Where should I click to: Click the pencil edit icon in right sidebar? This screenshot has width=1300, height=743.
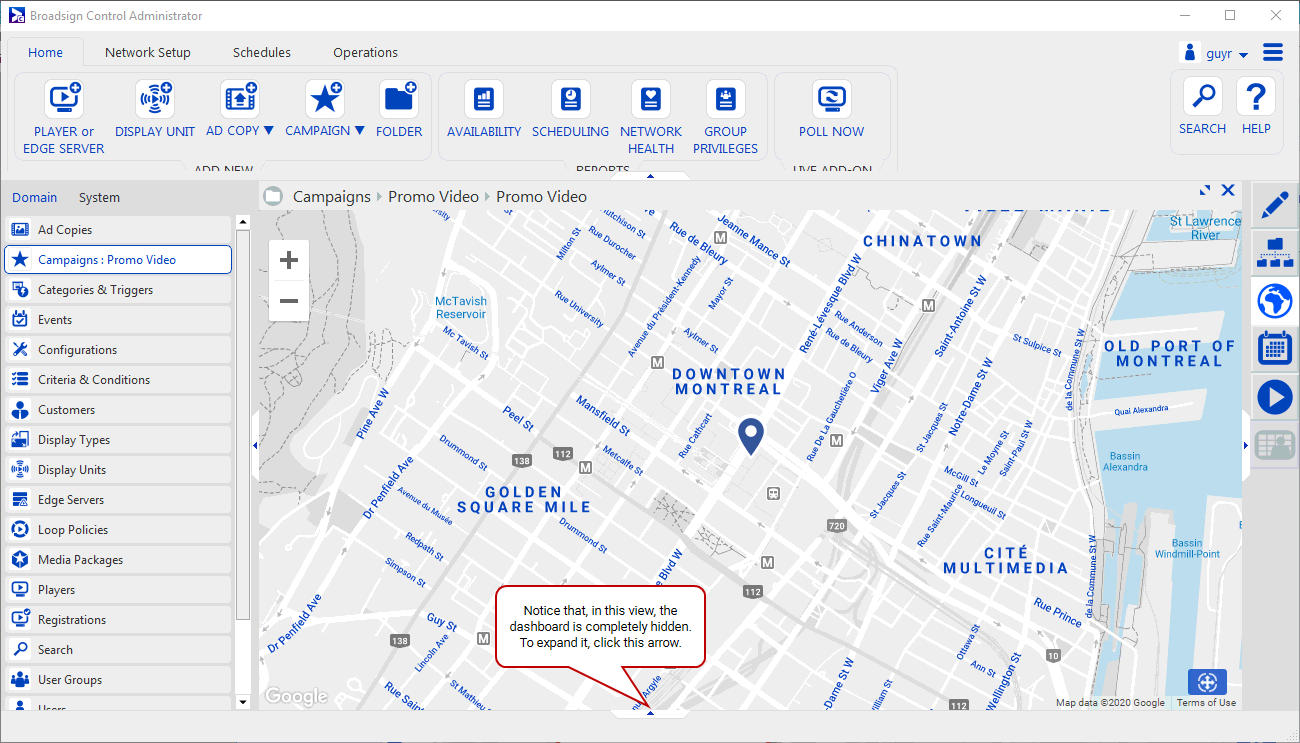click(1274, 205)
